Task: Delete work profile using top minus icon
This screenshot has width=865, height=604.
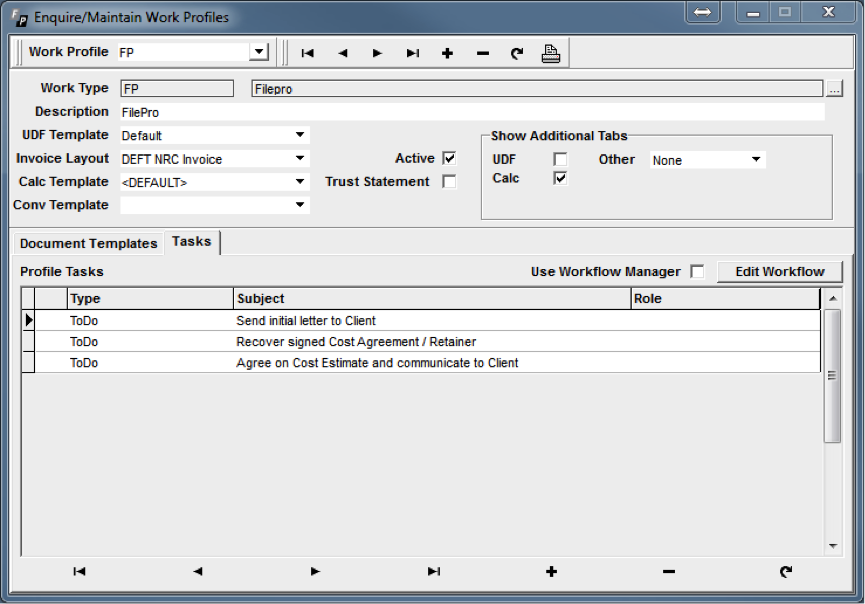Action: (483, 53)
